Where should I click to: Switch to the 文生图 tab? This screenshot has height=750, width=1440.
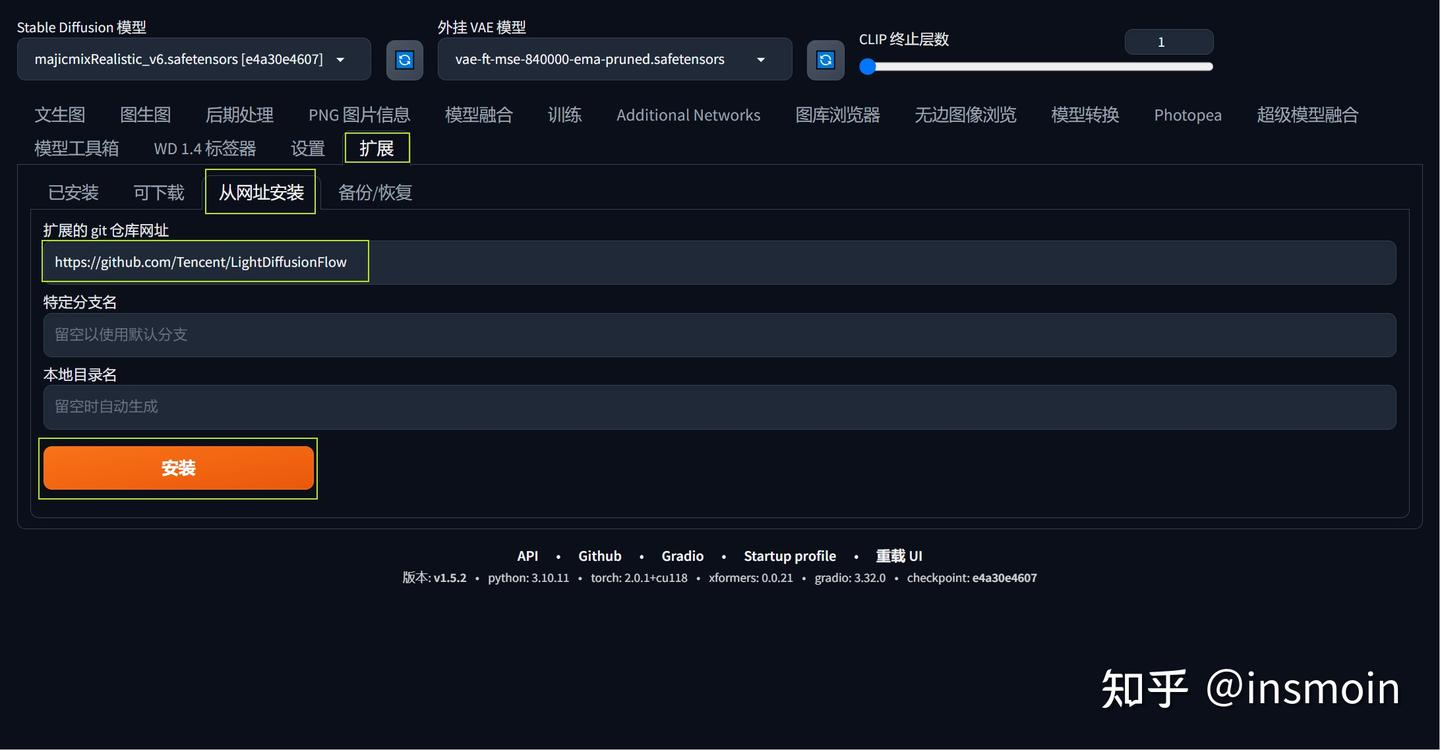click(x=59, y=114)
